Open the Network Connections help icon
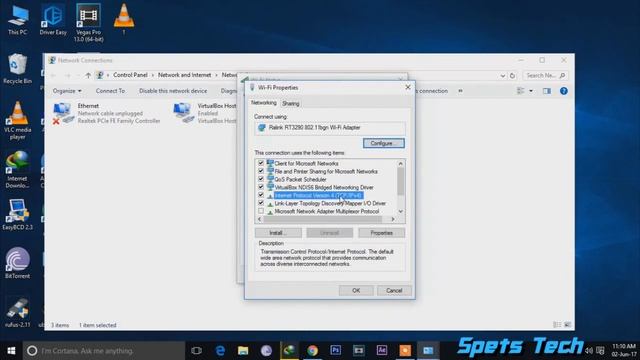Screen dimensions: 640x360 [564, 91]
